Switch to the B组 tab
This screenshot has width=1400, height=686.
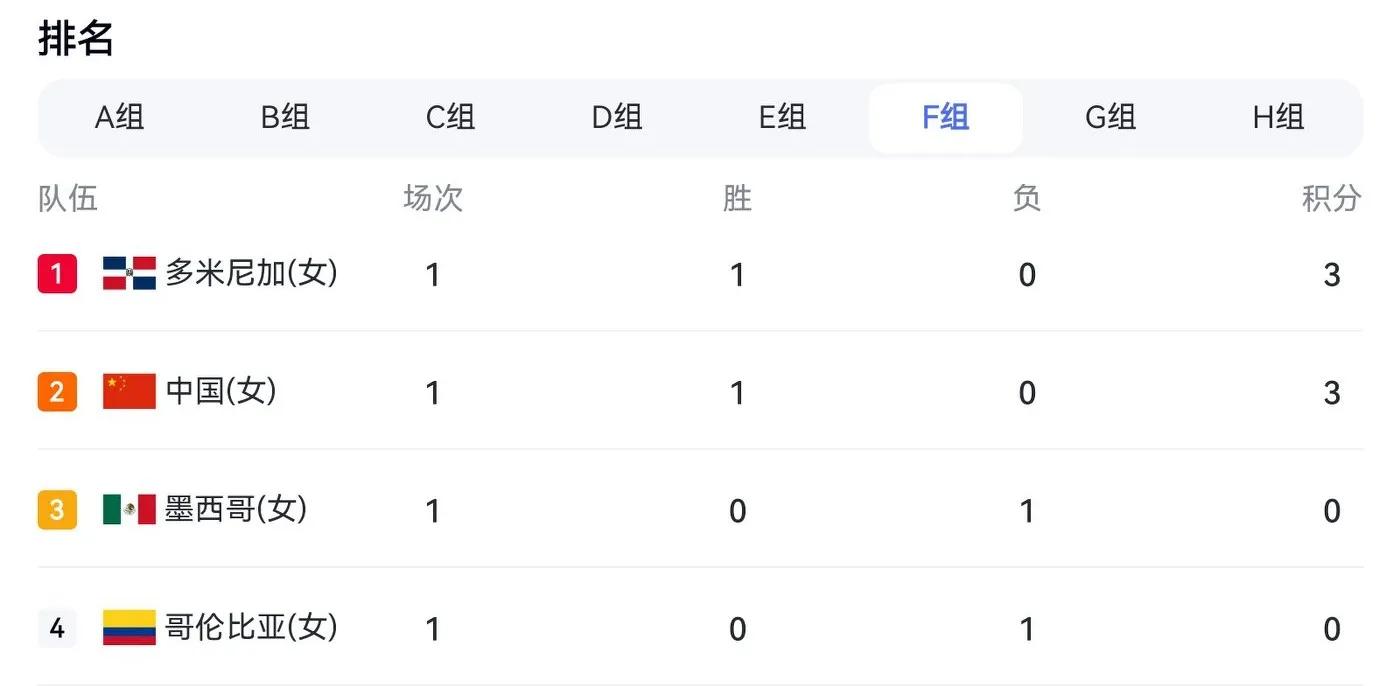pyautogui.click(x=285, y=117)
